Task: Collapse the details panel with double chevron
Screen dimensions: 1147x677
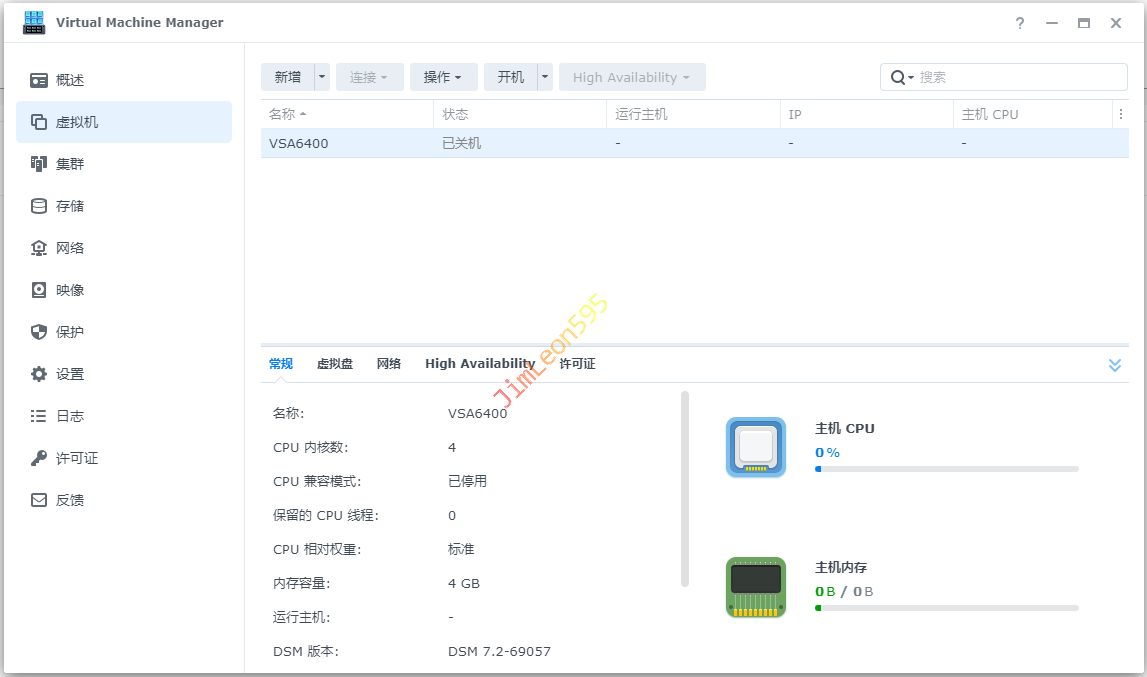Action: [x=1115, y=365]
